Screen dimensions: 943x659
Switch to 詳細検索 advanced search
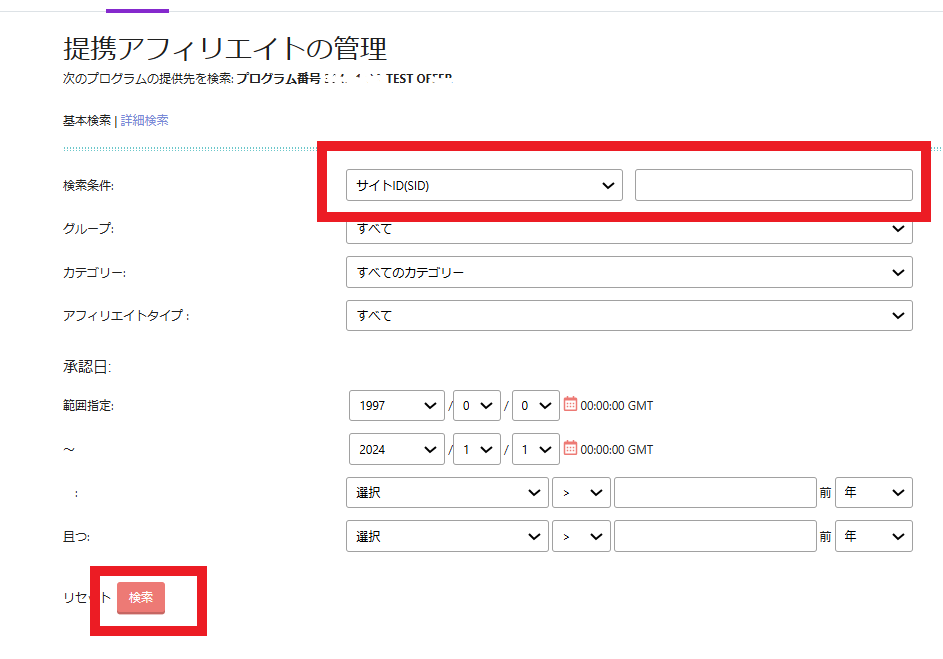145,120
